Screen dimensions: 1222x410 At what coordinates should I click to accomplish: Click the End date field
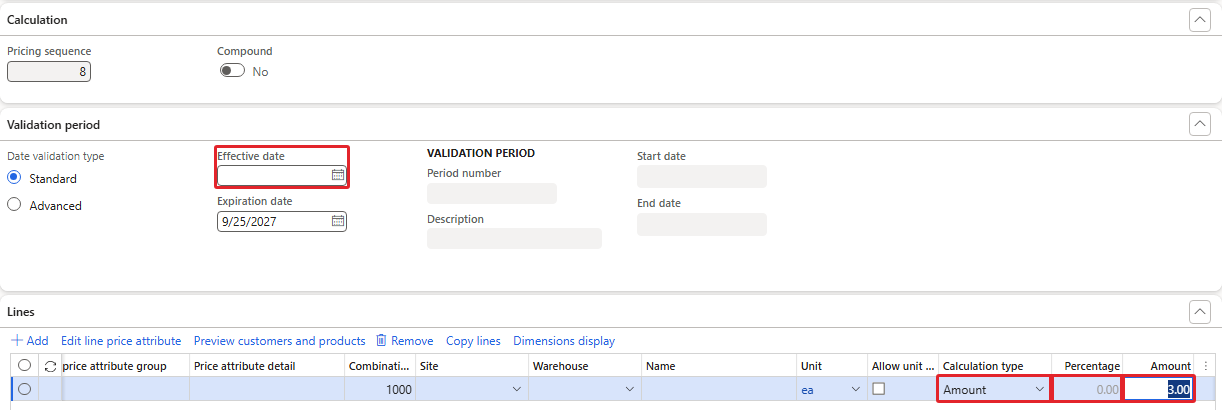coord(702,224)
